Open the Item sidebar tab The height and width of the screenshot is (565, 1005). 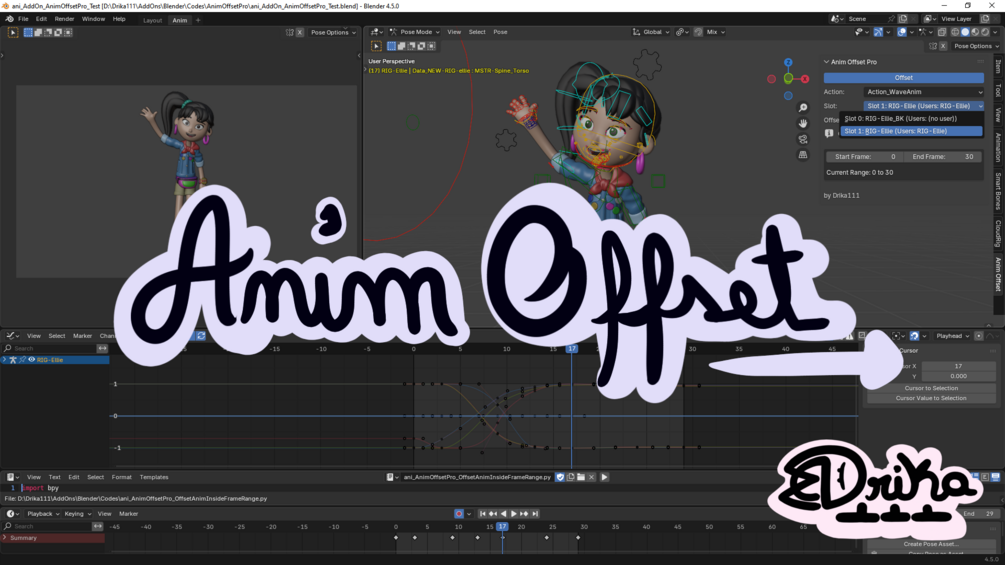pyautogui.click(x=998, y=66)
